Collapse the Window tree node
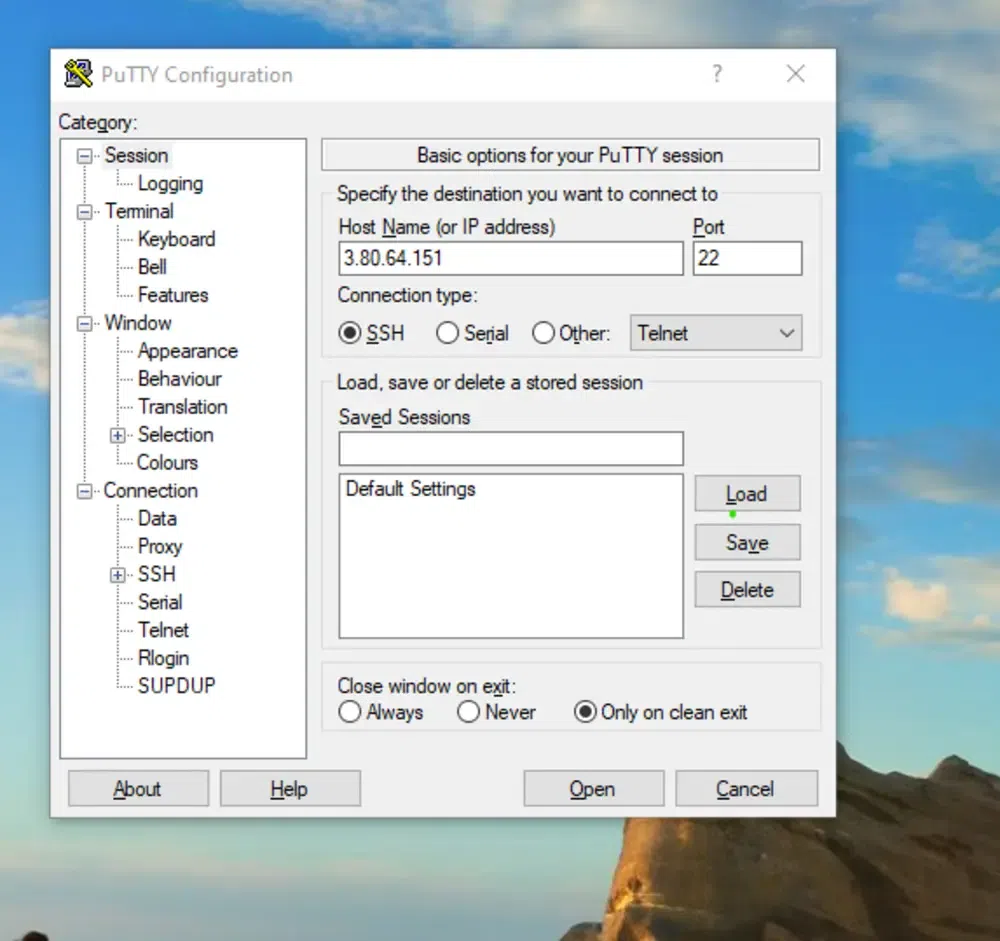Viewport: 1000px width, 941px height. tap(84, 323)
